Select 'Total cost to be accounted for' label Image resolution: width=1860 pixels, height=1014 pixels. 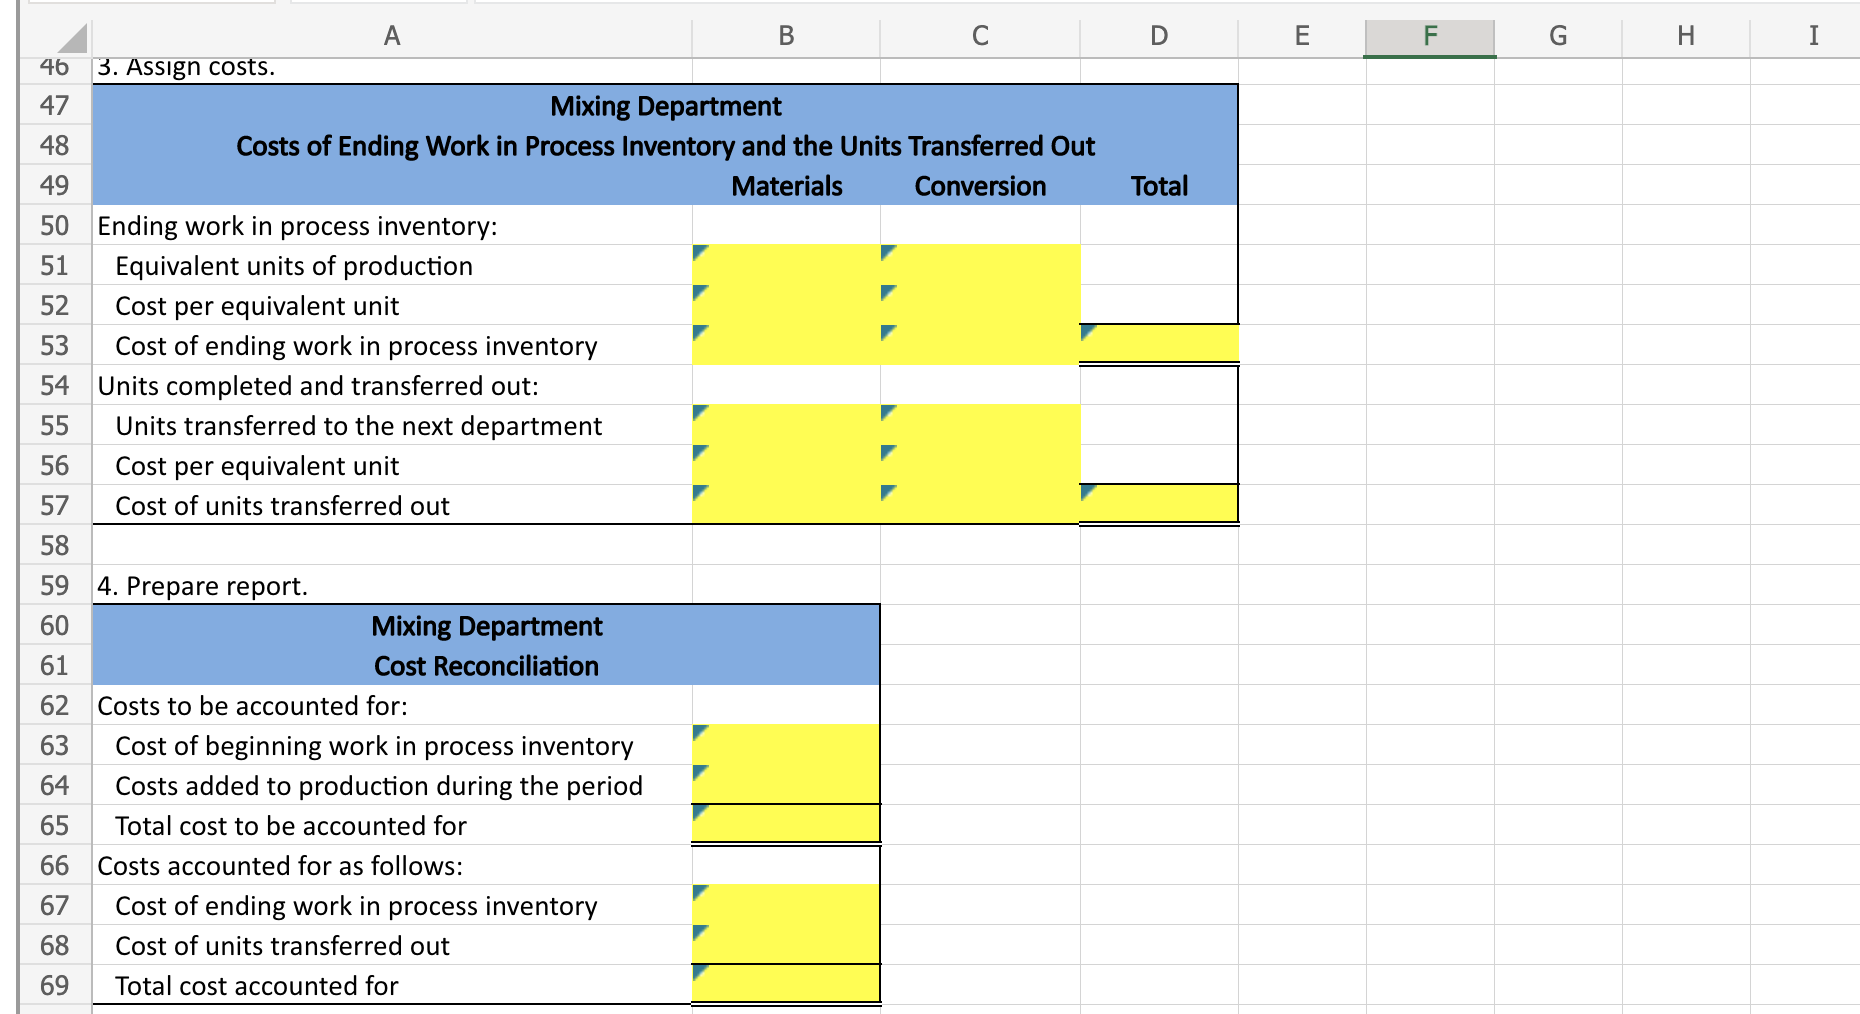click(x=291, y=826)
